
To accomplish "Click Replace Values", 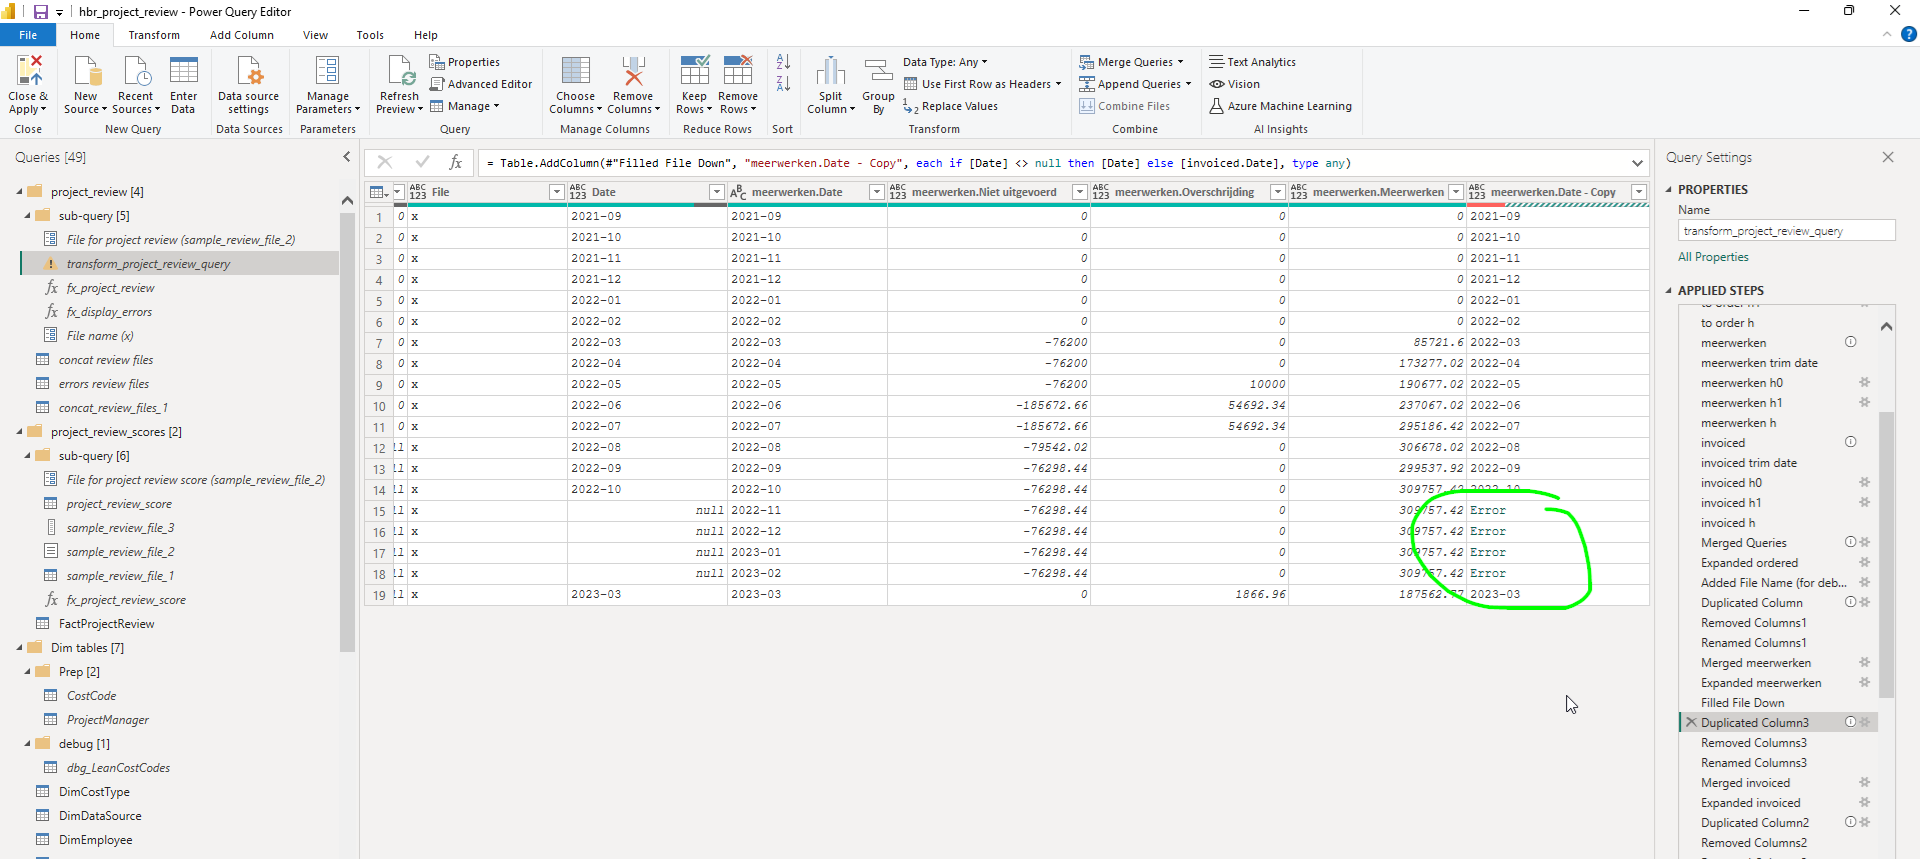I will pyautogui.click(x=950, y=106).
